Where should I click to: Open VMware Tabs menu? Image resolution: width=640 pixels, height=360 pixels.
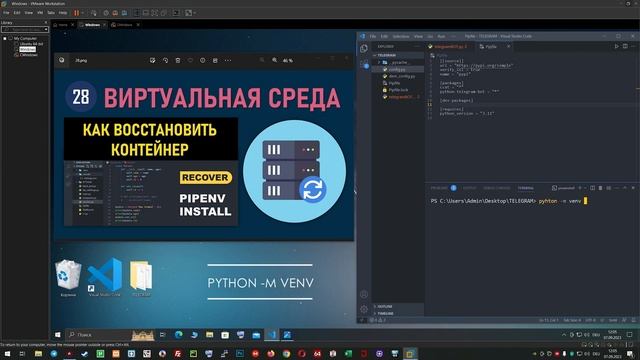(51, 13)
